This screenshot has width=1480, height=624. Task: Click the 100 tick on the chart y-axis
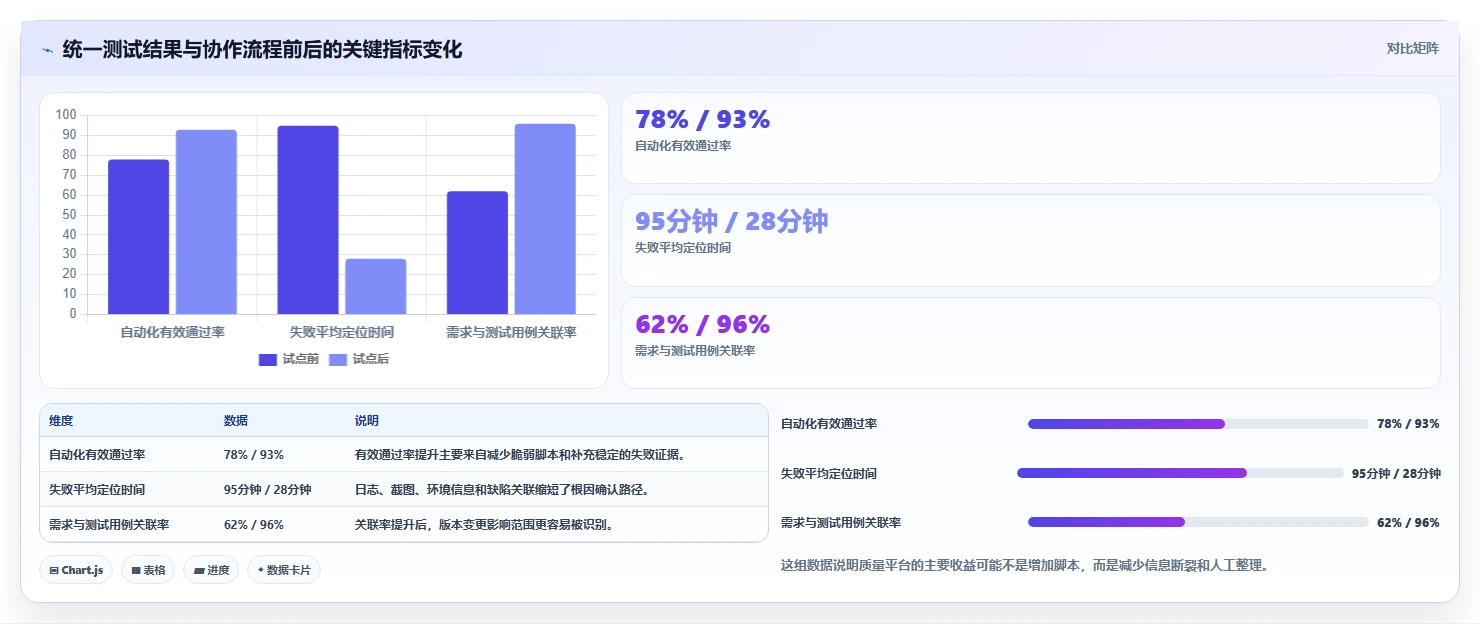pos(66,115)
